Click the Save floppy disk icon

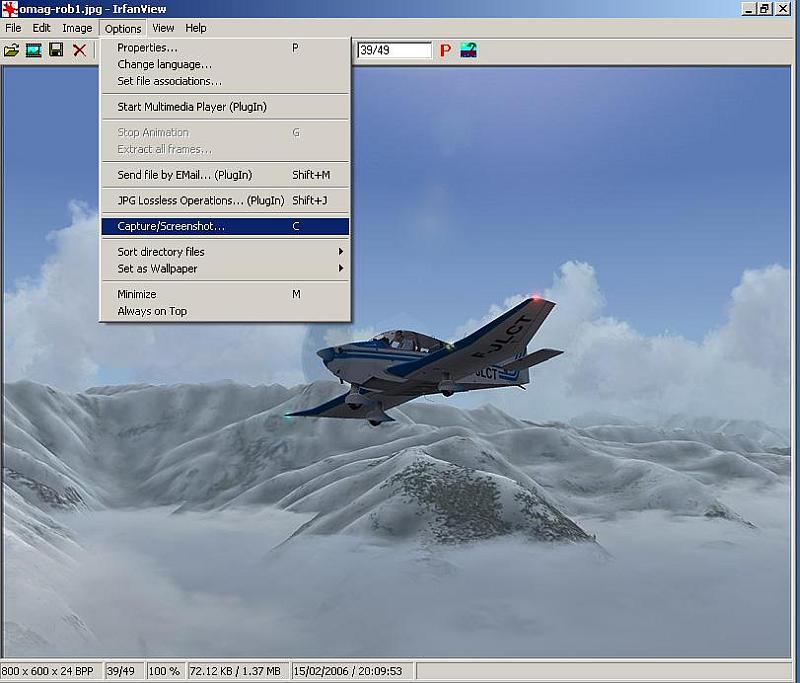56,50
